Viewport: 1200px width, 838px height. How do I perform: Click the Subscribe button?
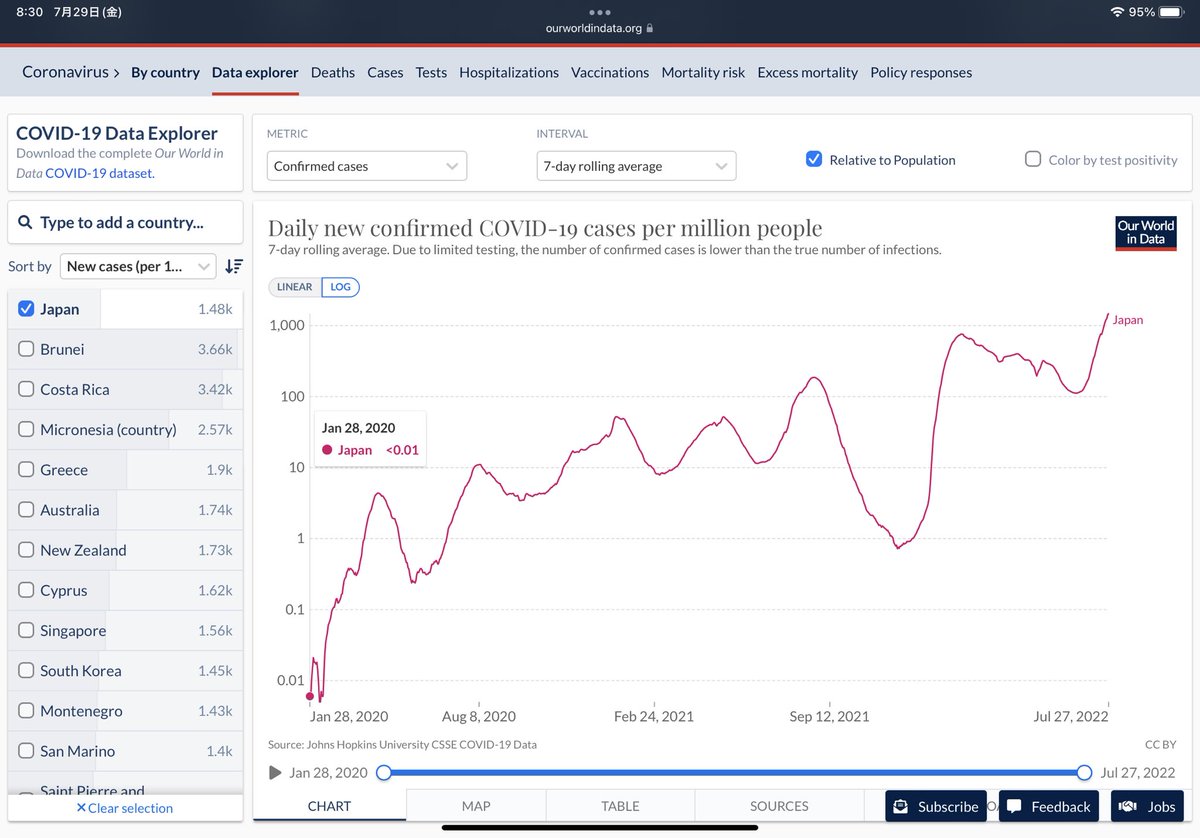click(x=936, y=806)
